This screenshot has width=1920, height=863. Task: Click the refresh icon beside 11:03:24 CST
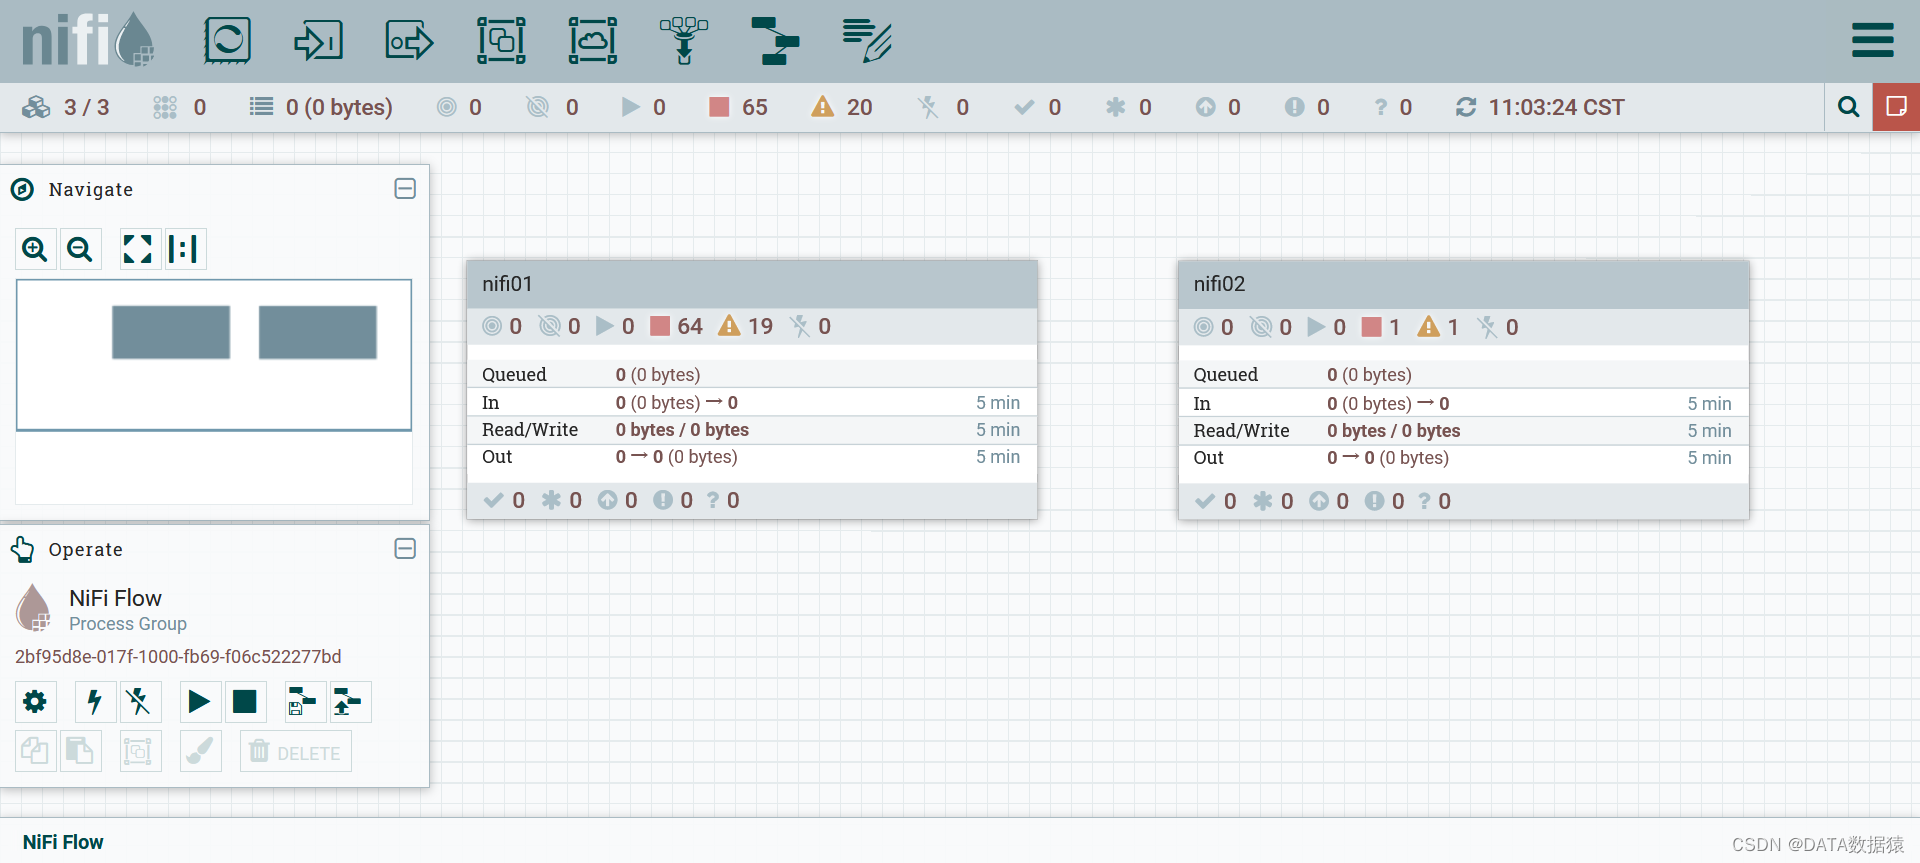(x=1466, y=107)
